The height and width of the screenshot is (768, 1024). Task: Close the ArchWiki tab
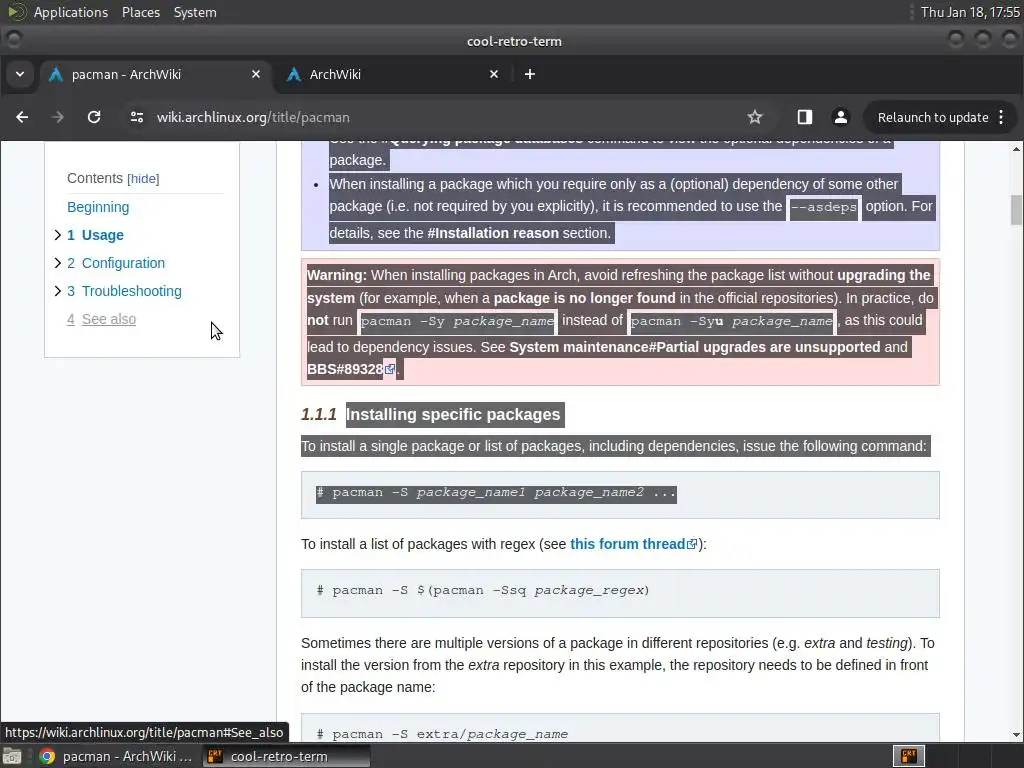(494, 74)
